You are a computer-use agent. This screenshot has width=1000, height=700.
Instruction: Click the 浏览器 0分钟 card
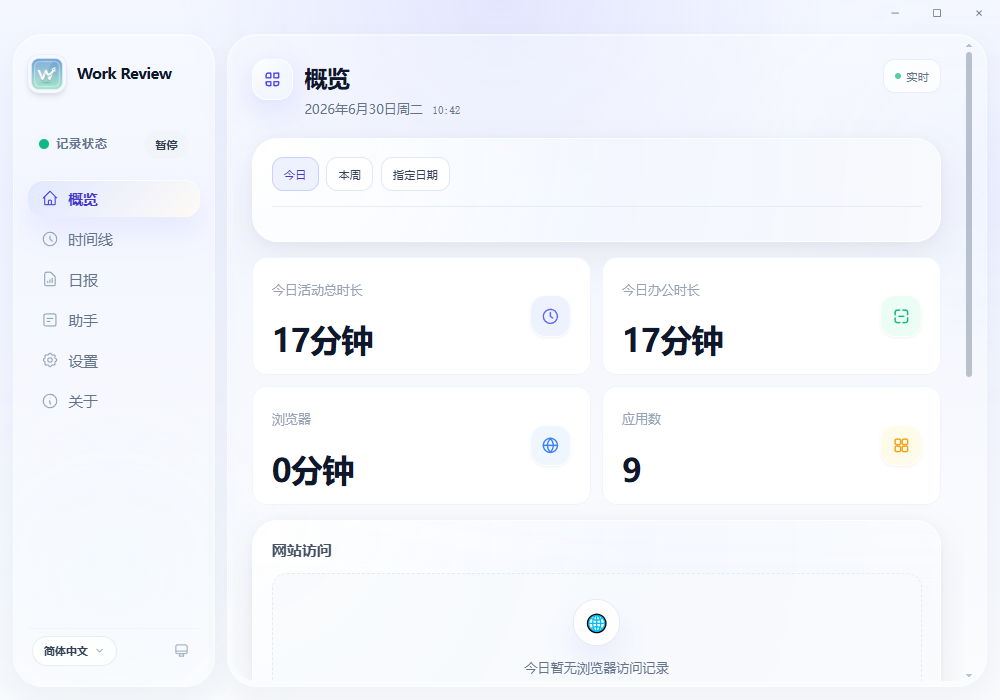click(x=422, y=446)
